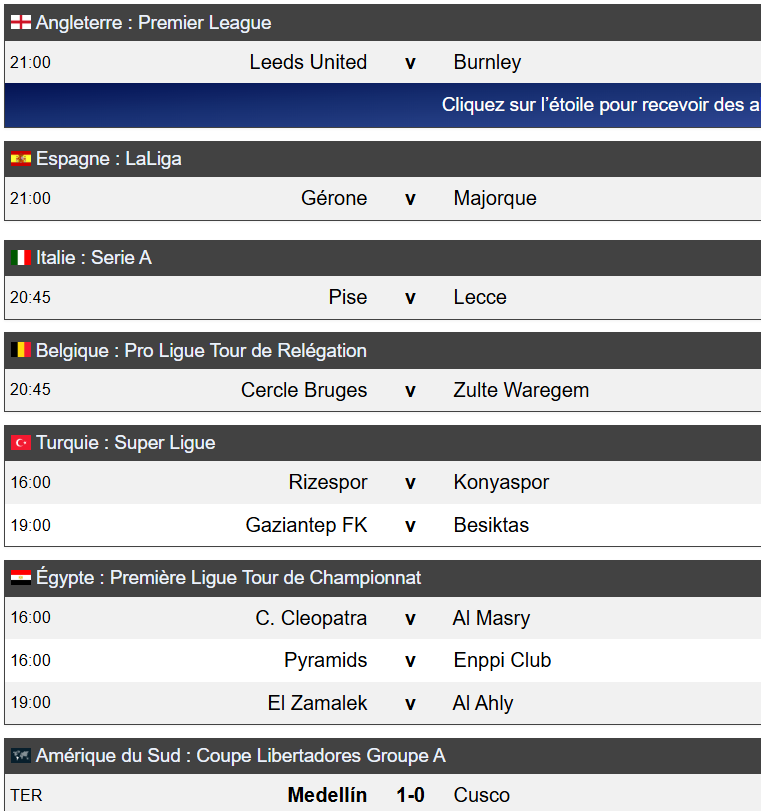Viewport: 761px width, 811px height.
Task: Open Leeds United v Burnley match
Action: coord(382,62)
